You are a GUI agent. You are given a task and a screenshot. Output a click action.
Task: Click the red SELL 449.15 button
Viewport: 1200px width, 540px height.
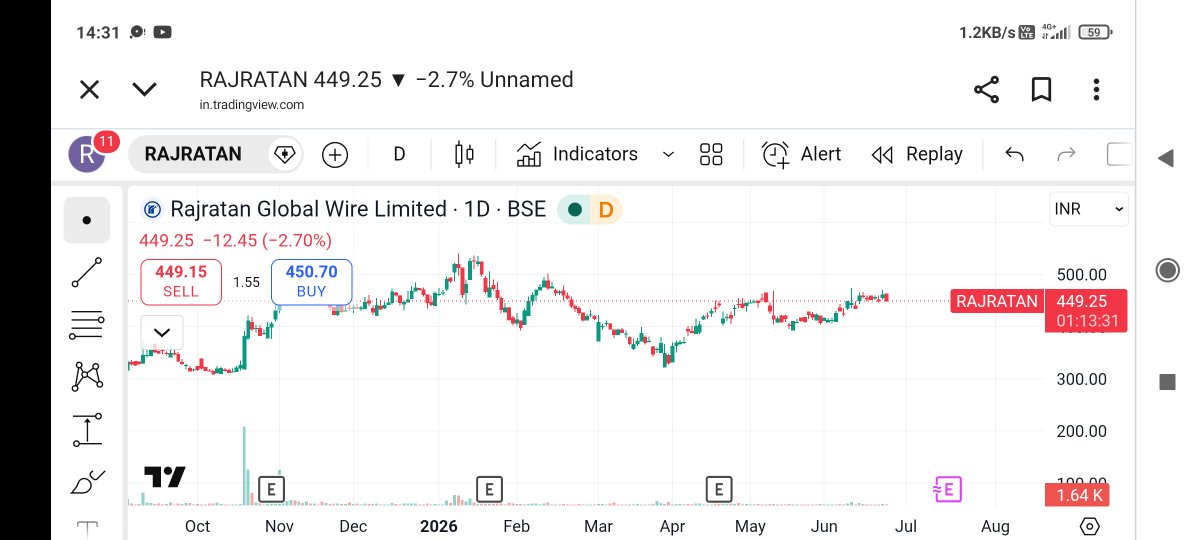[181, 281]
